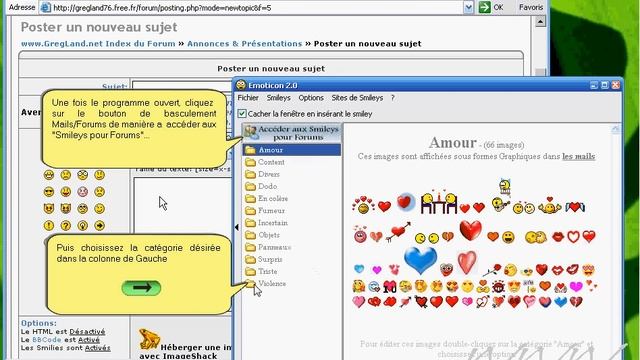Viewport: 640px width, 360px height.
Task: Open the Fumeur category folder
Action: pyautogui.click(x=265, y=211)
